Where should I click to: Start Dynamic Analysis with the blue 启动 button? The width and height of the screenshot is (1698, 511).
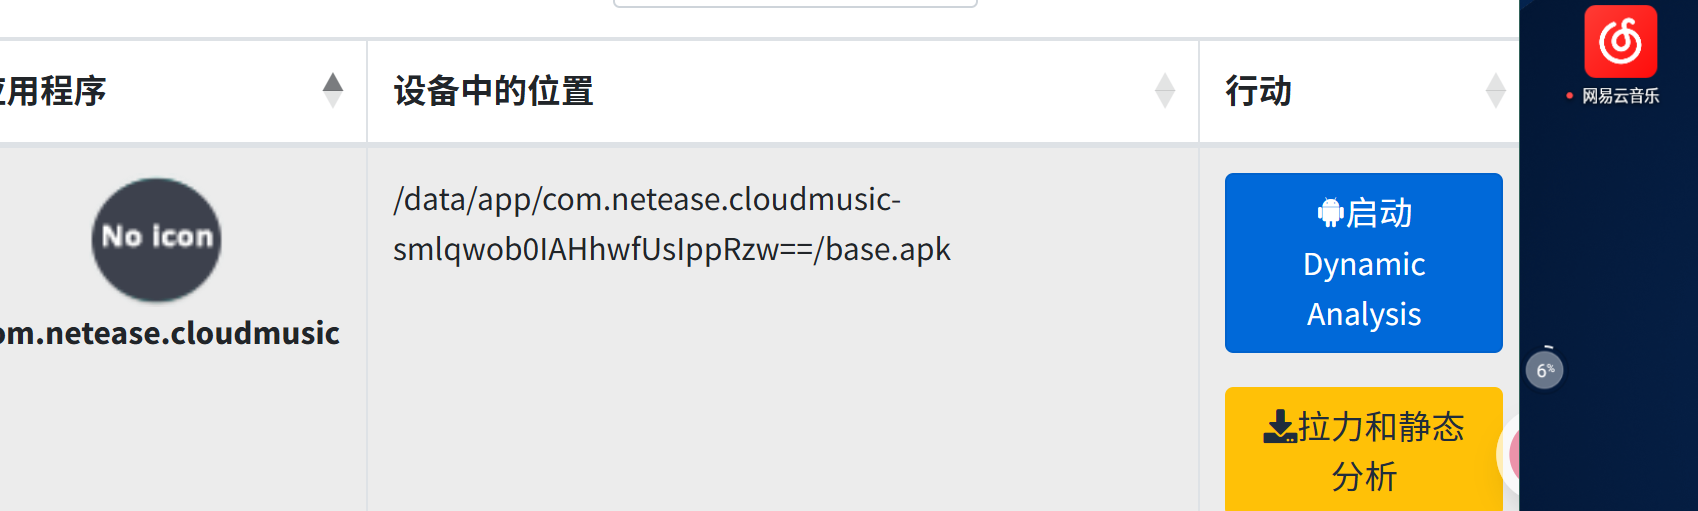tap(1364, 263)
